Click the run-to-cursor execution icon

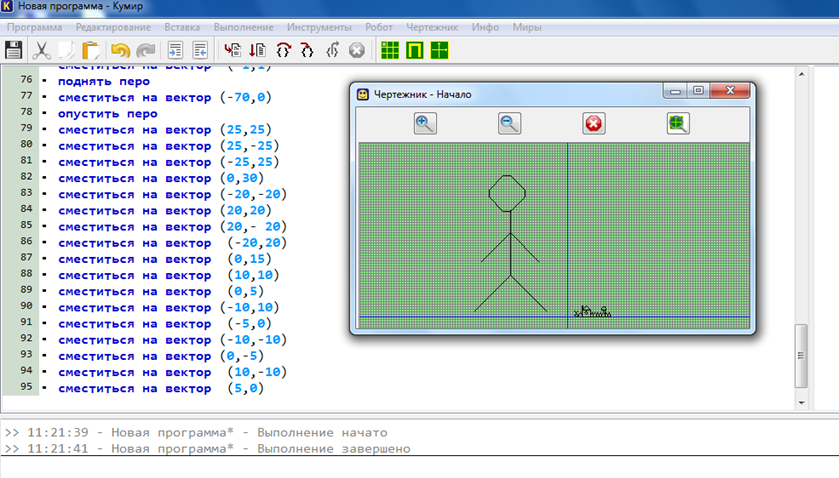(257, 50)
